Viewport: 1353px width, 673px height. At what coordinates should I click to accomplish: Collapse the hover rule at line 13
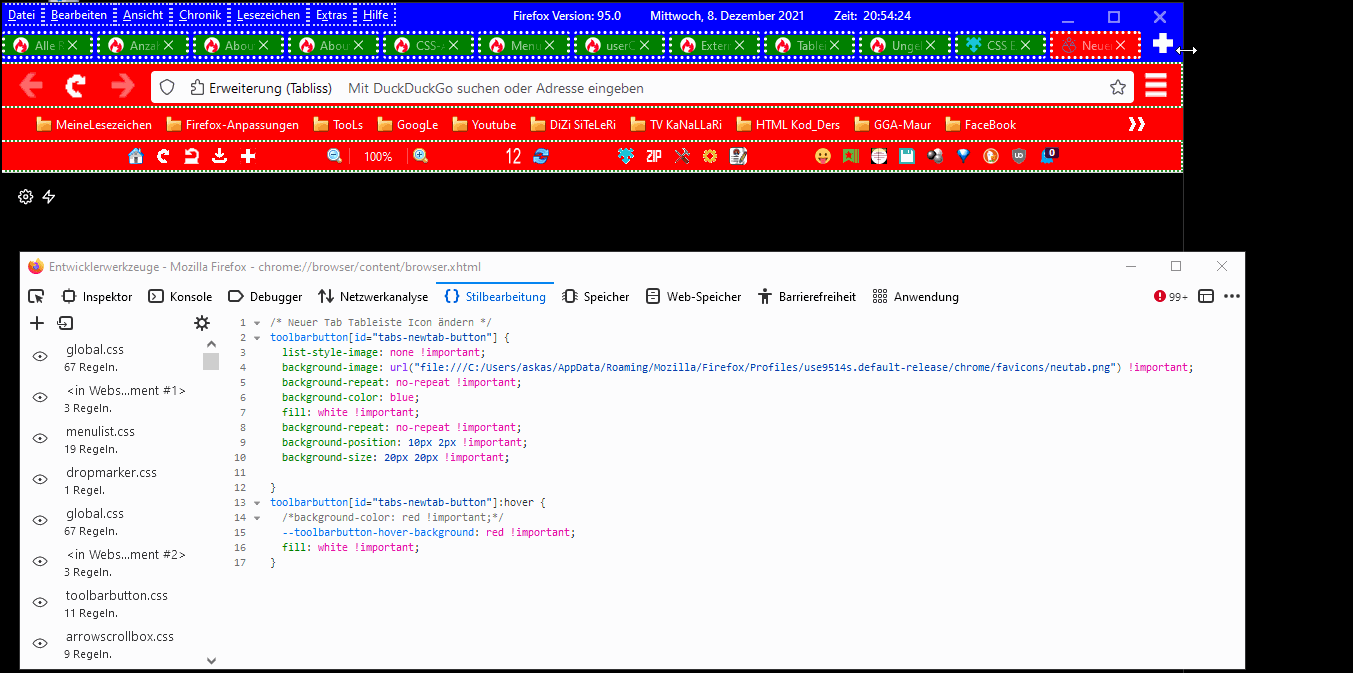tap(257, 503)
